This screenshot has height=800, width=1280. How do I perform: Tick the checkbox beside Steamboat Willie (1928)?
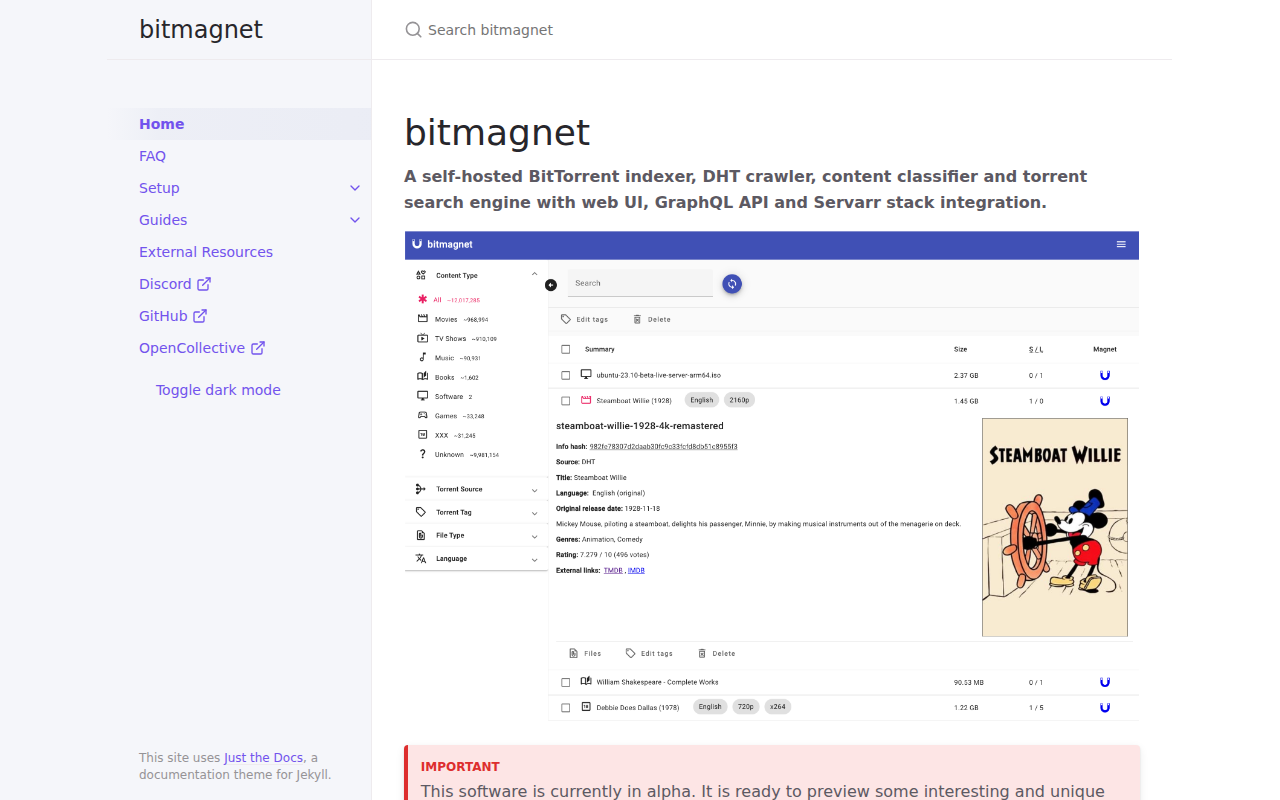click(566, 401)
